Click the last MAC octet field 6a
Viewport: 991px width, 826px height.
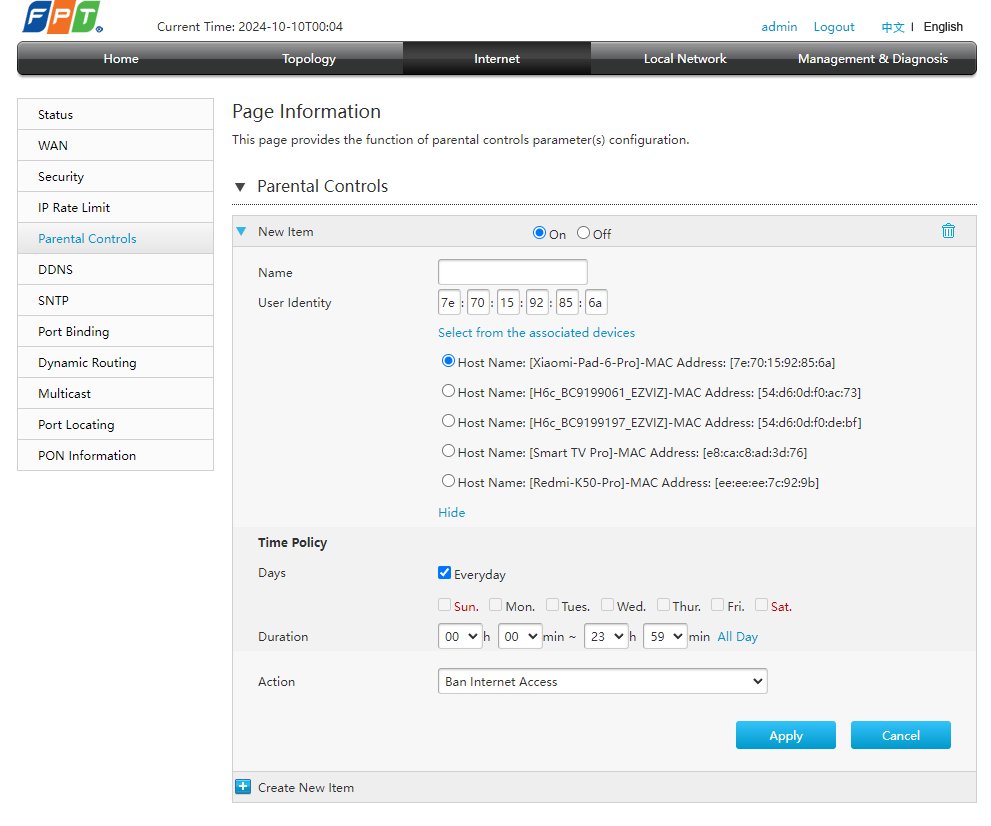tap(596, 302)
